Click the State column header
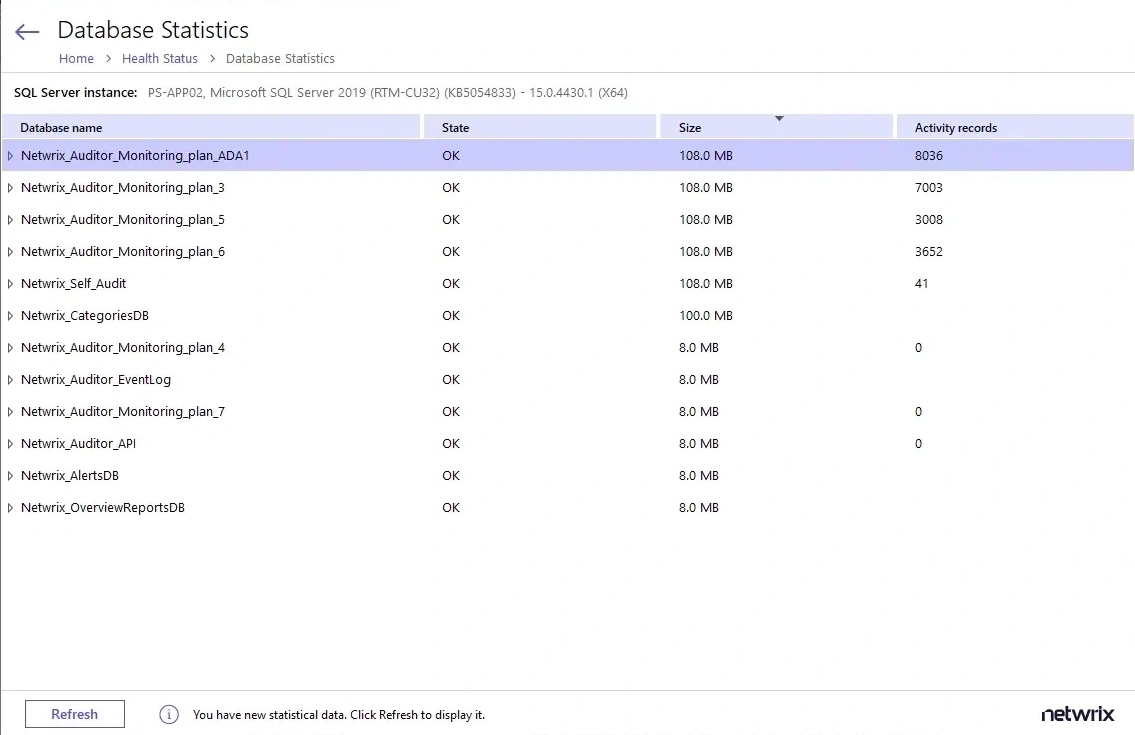The width and height of the screenshot is (1135, 735). (x=455, y=127)
